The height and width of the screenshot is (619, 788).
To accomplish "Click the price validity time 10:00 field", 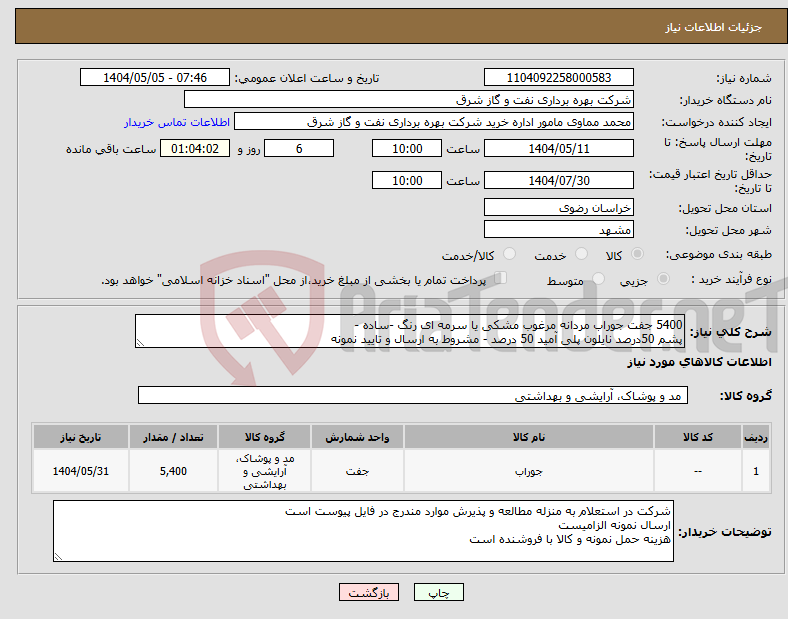I will pos(407,180).
